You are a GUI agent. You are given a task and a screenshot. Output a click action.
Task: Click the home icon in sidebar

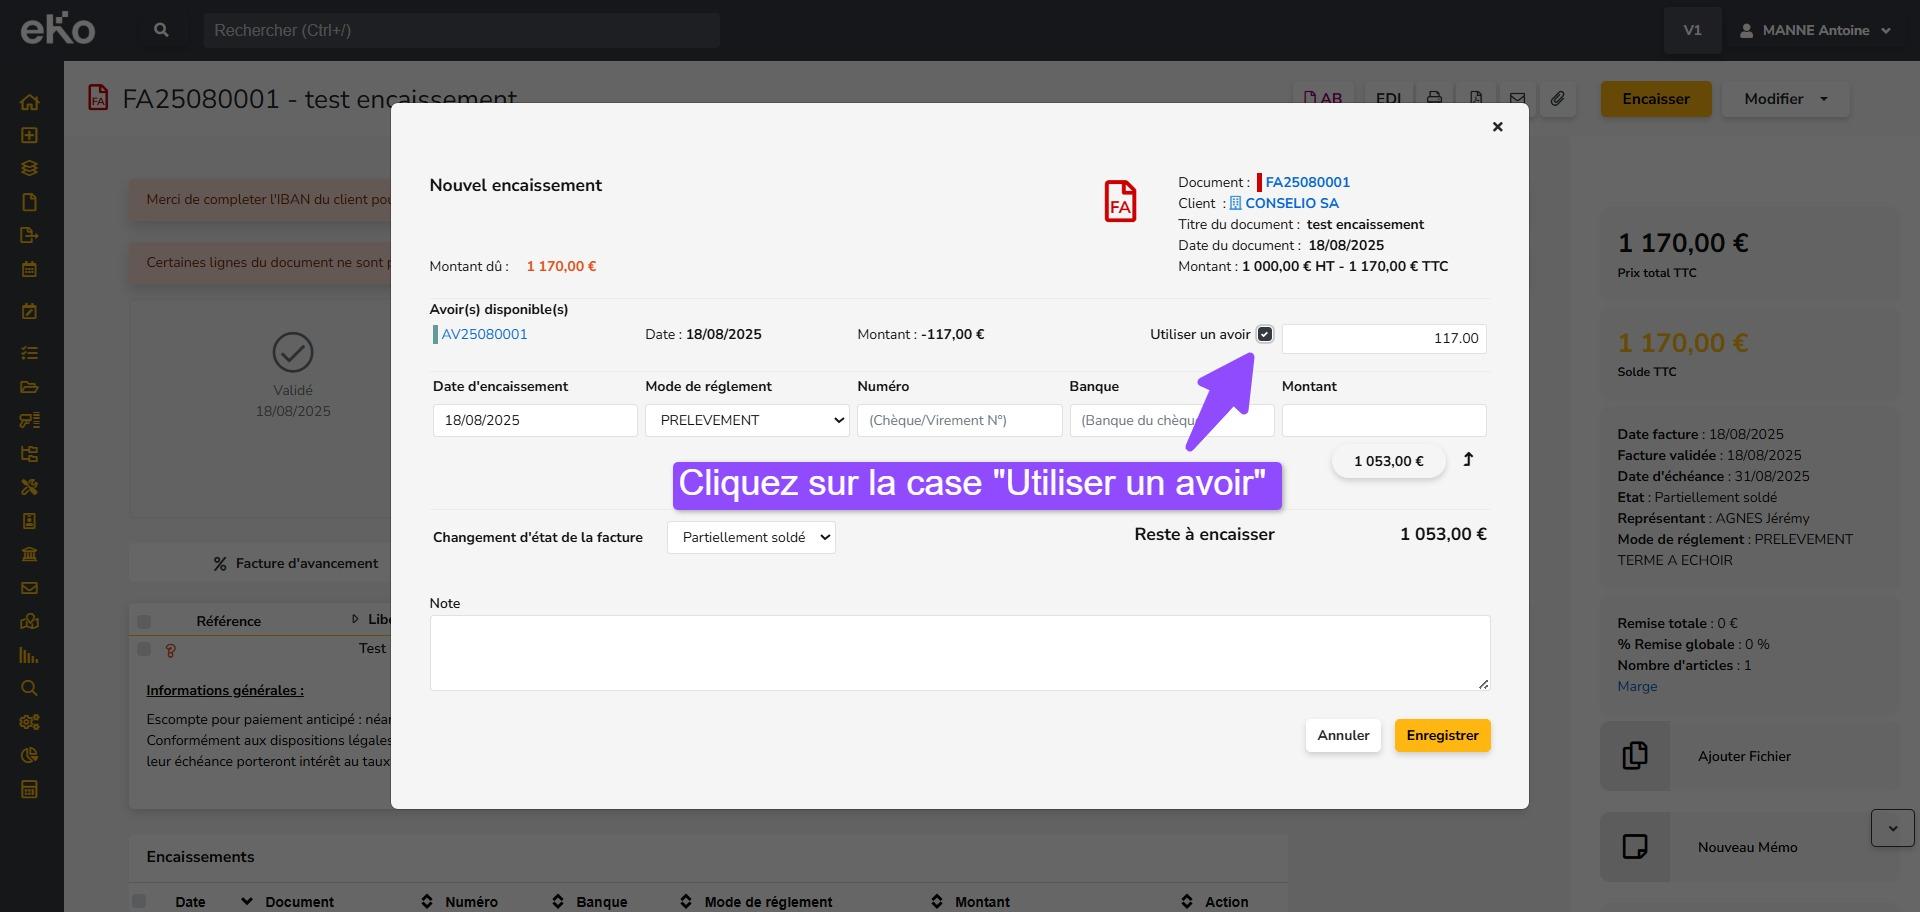(x=30, y=102)
